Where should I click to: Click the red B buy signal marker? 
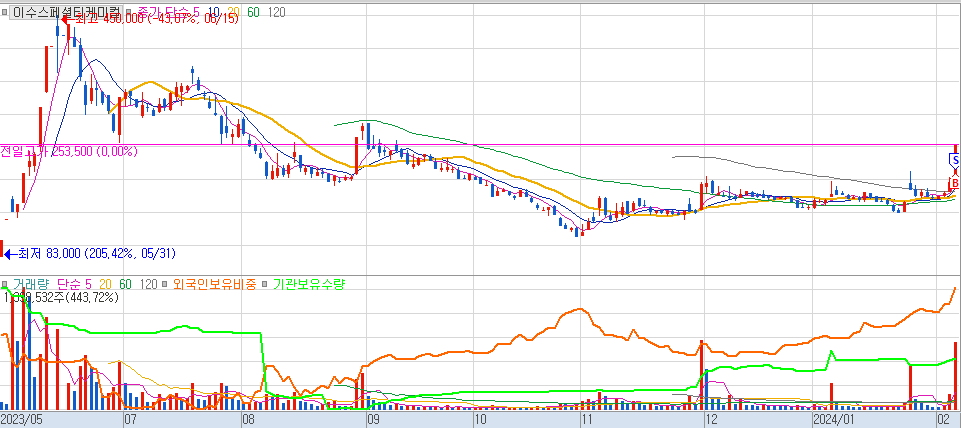tap(955, 182)
